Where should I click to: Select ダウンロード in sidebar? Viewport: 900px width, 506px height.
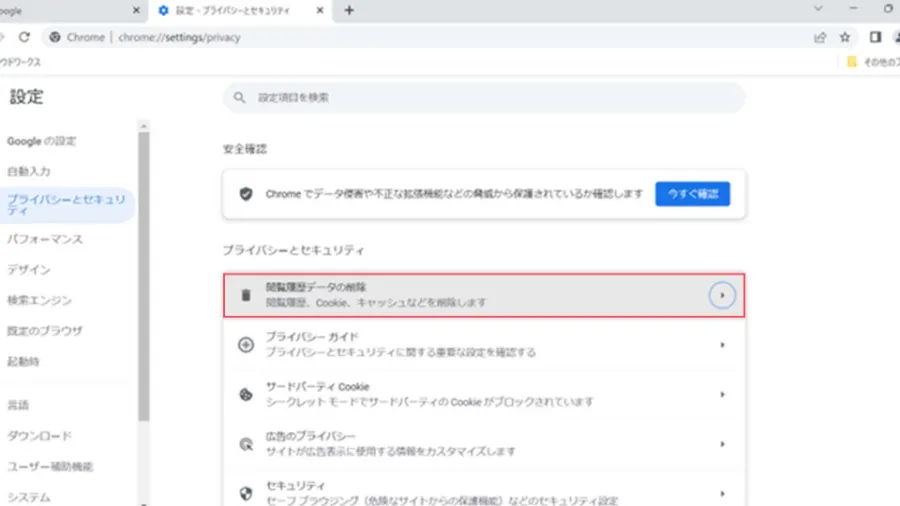(x=39, y=436)
